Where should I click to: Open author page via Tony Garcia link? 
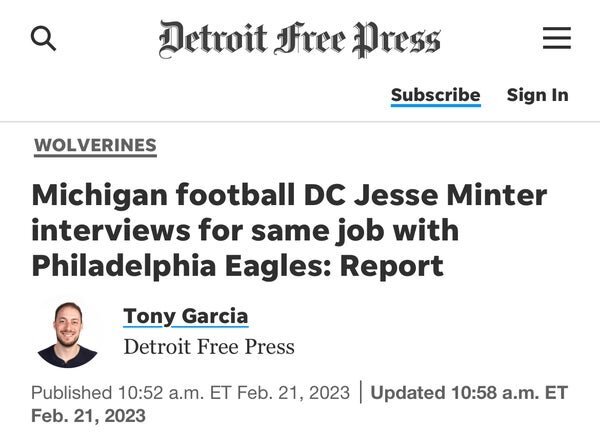[185, 317]
